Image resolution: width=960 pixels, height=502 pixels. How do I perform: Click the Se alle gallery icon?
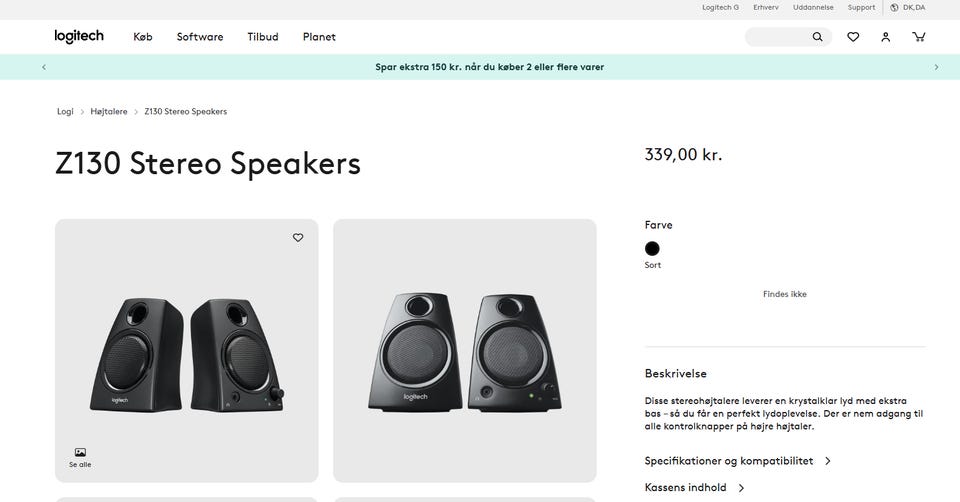[80, 456]
